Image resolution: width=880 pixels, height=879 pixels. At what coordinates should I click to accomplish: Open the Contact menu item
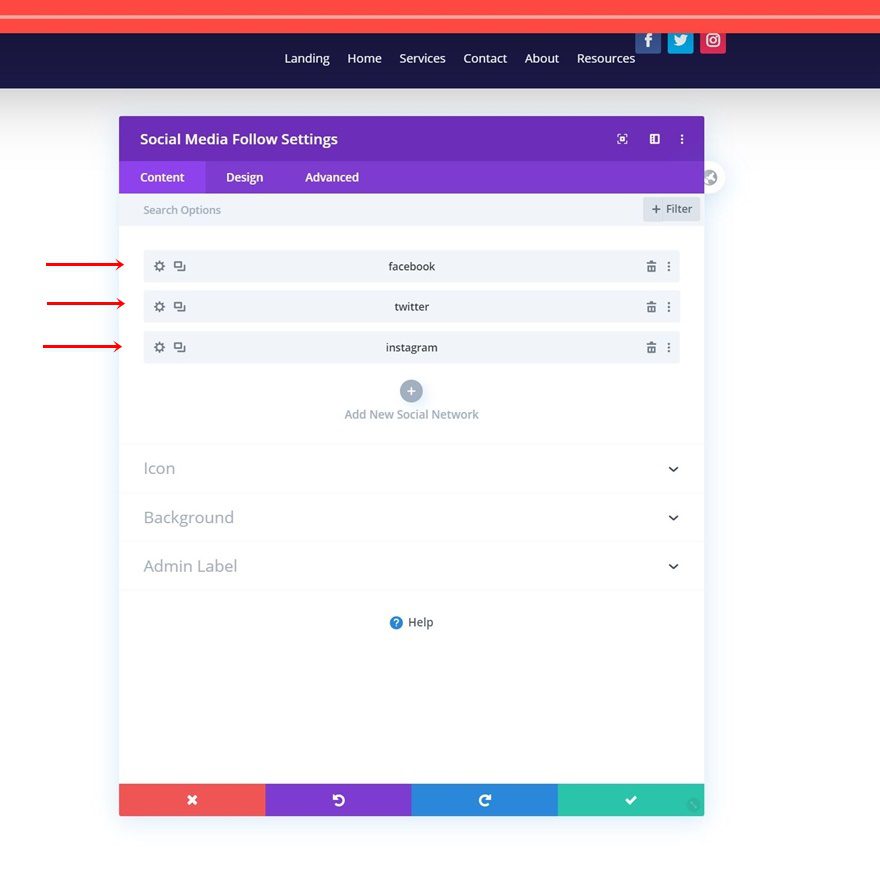click(485, 58)
